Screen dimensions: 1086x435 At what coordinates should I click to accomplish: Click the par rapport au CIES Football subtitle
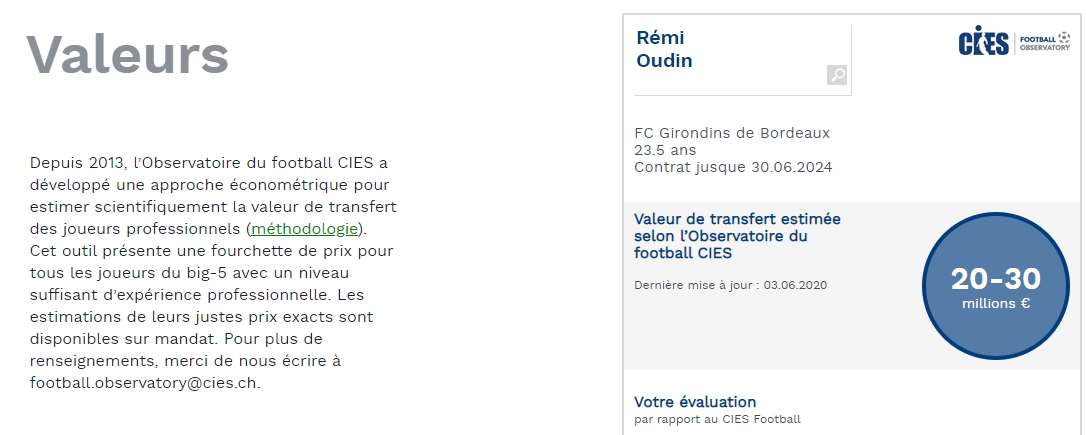tap(717, 419)
